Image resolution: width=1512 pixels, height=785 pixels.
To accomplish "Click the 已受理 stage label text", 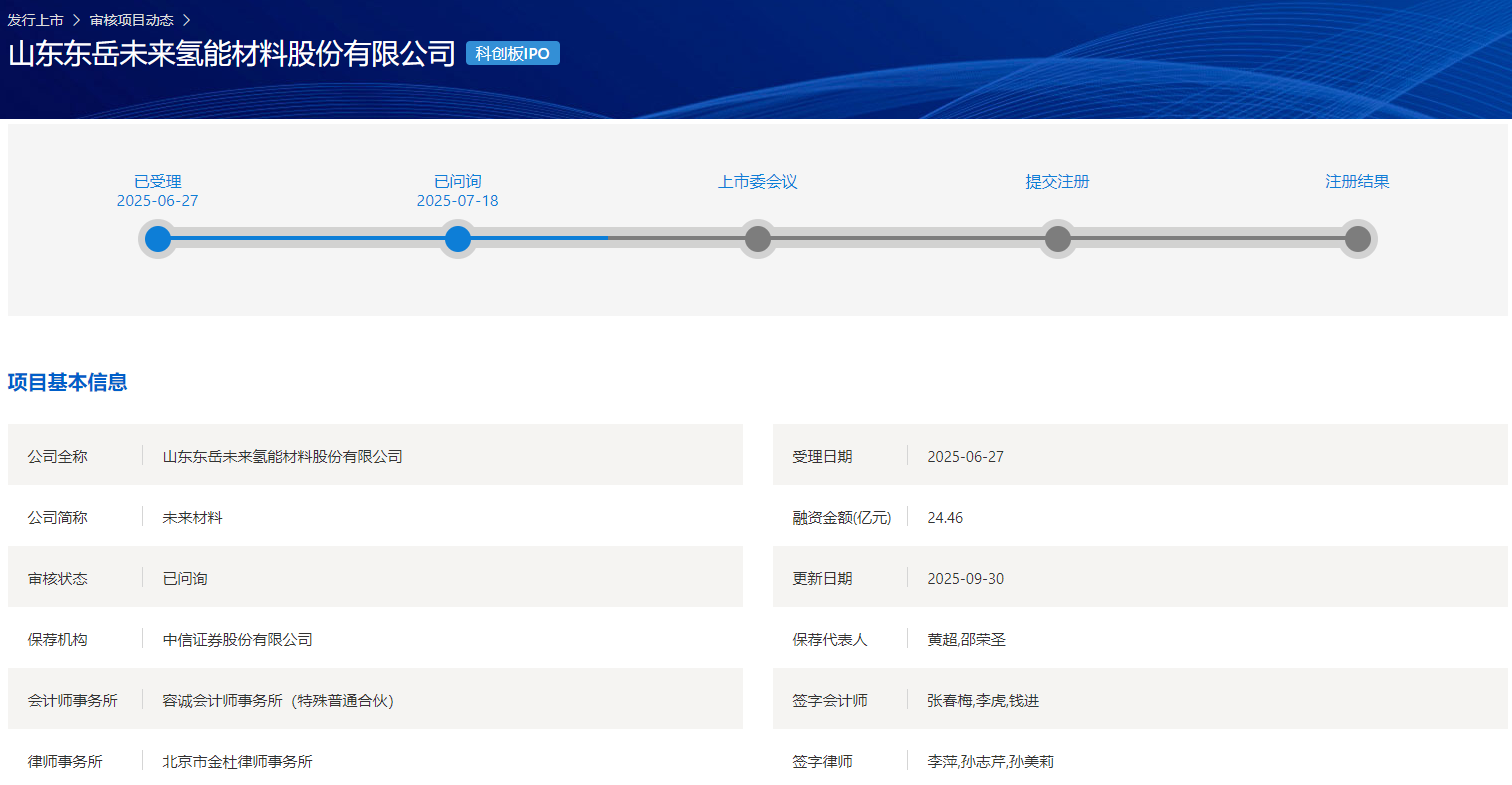I will pos(158,182).
